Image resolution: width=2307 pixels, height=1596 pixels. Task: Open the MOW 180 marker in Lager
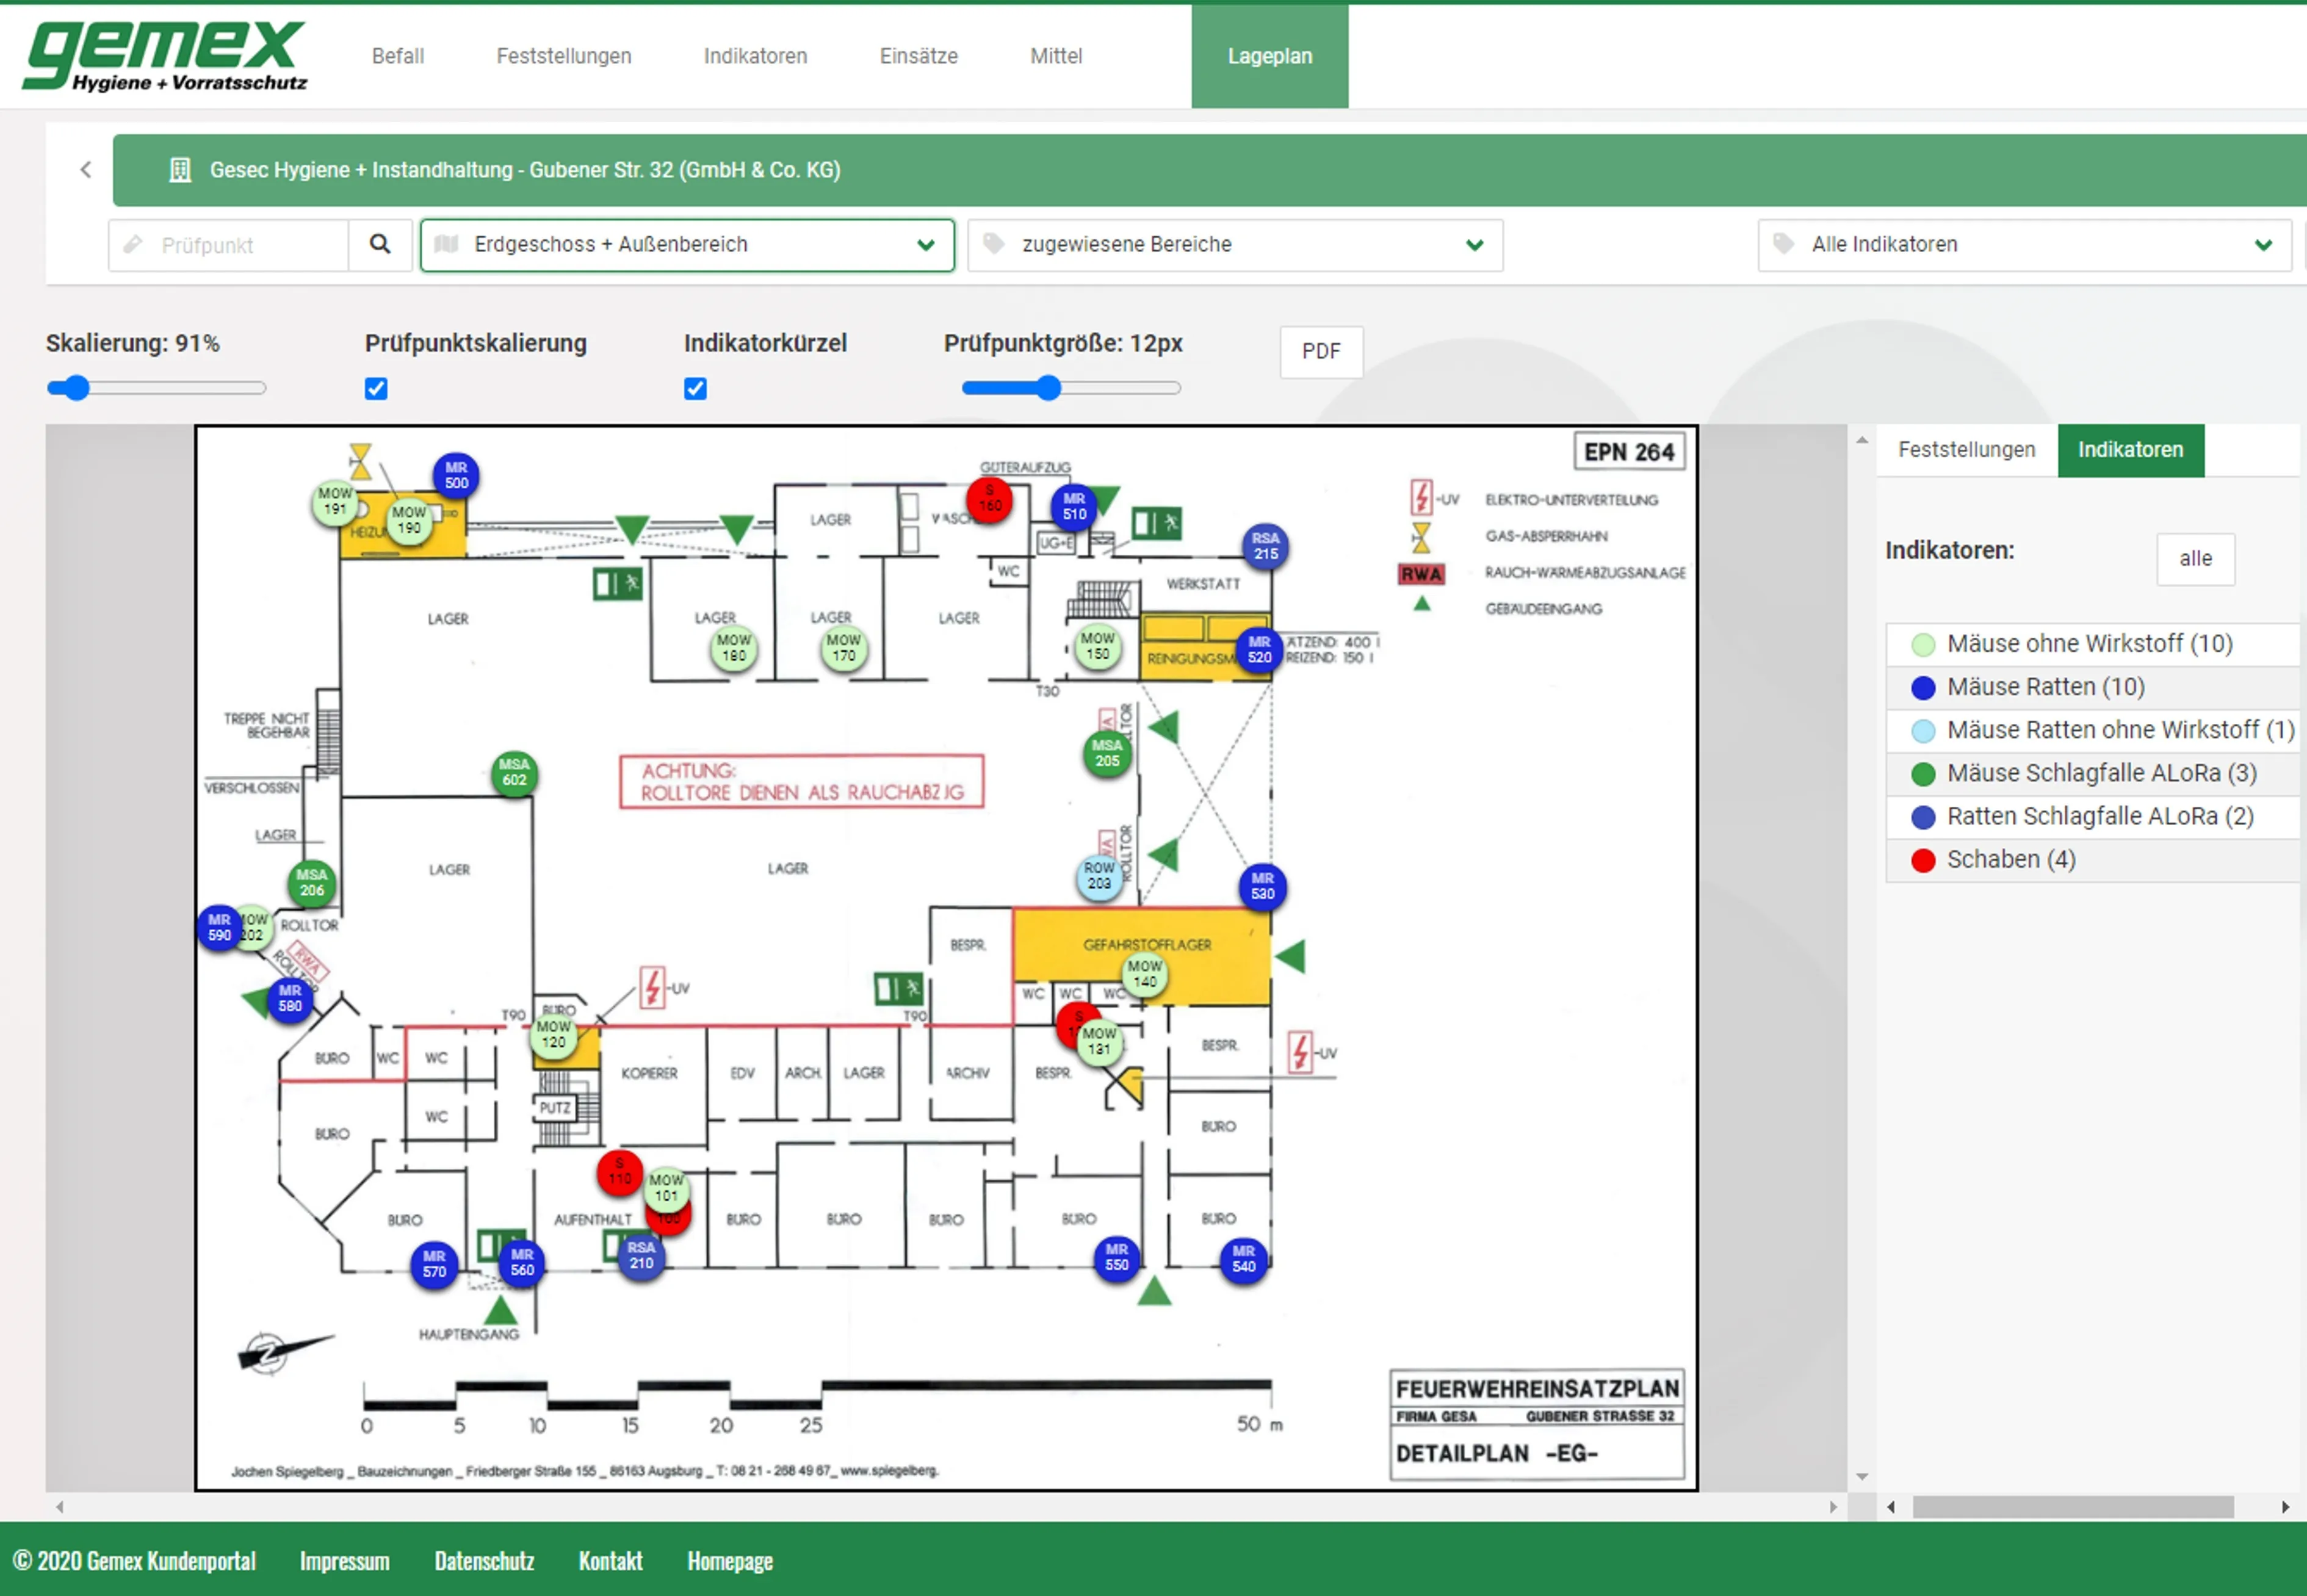tap(733, 649)
